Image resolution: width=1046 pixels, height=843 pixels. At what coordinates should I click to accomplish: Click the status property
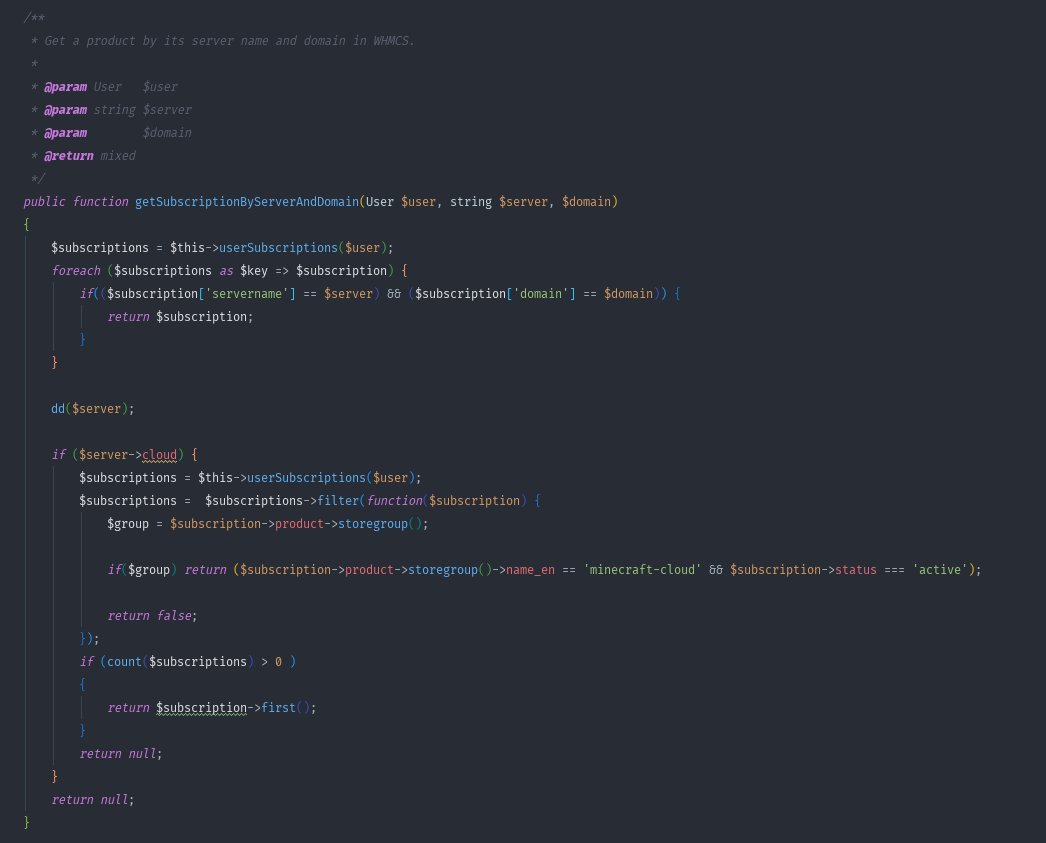coord(855,570)
